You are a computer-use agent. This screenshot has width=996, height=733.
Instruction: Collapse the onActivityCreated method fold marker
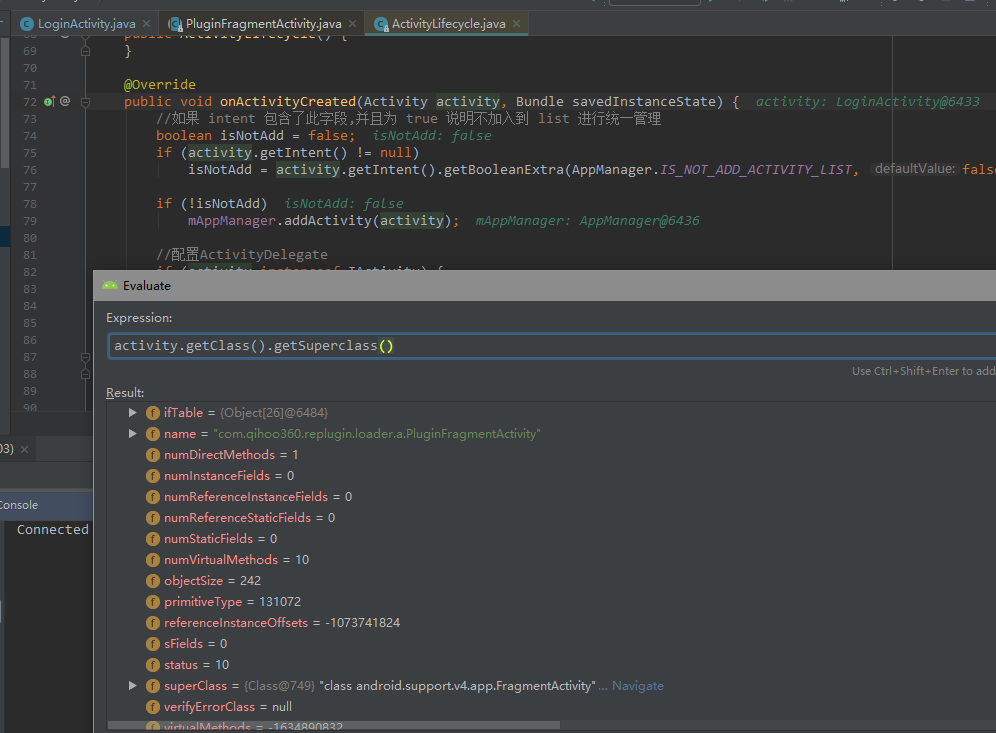pyautogui.click(x=85, y=102)
